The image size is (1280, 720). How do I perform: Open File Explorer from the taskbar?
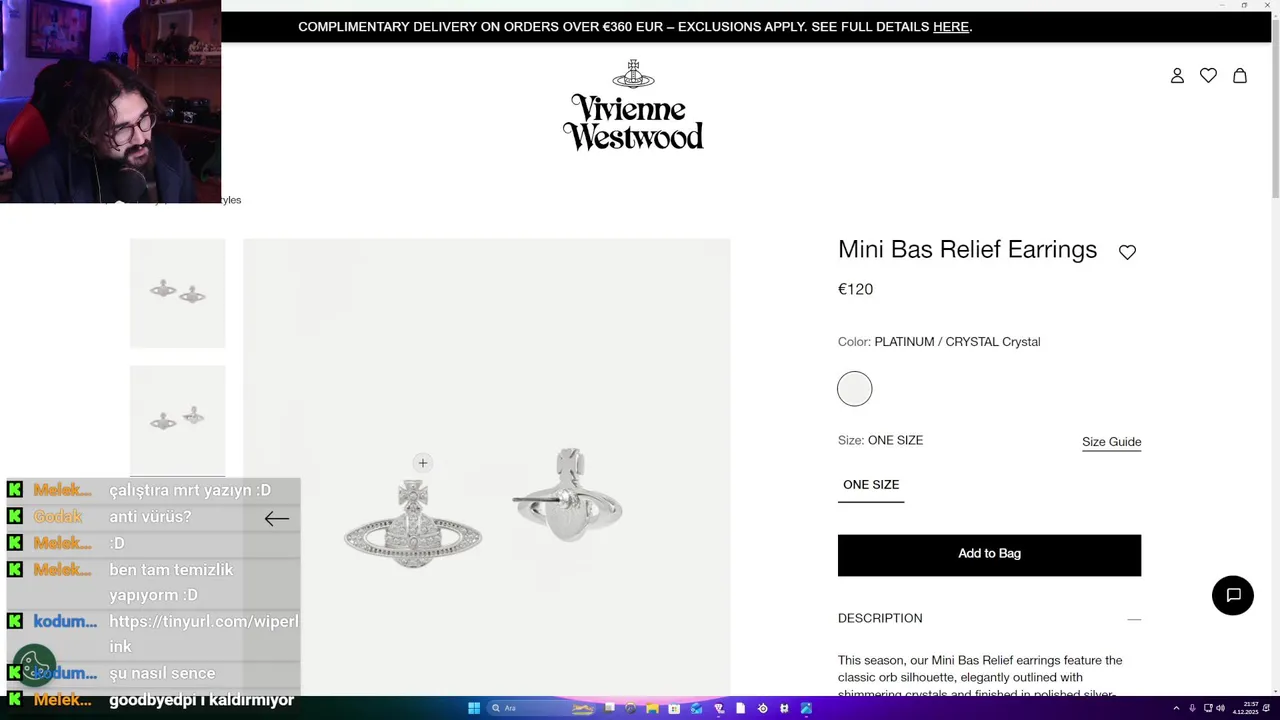[652, 708]
